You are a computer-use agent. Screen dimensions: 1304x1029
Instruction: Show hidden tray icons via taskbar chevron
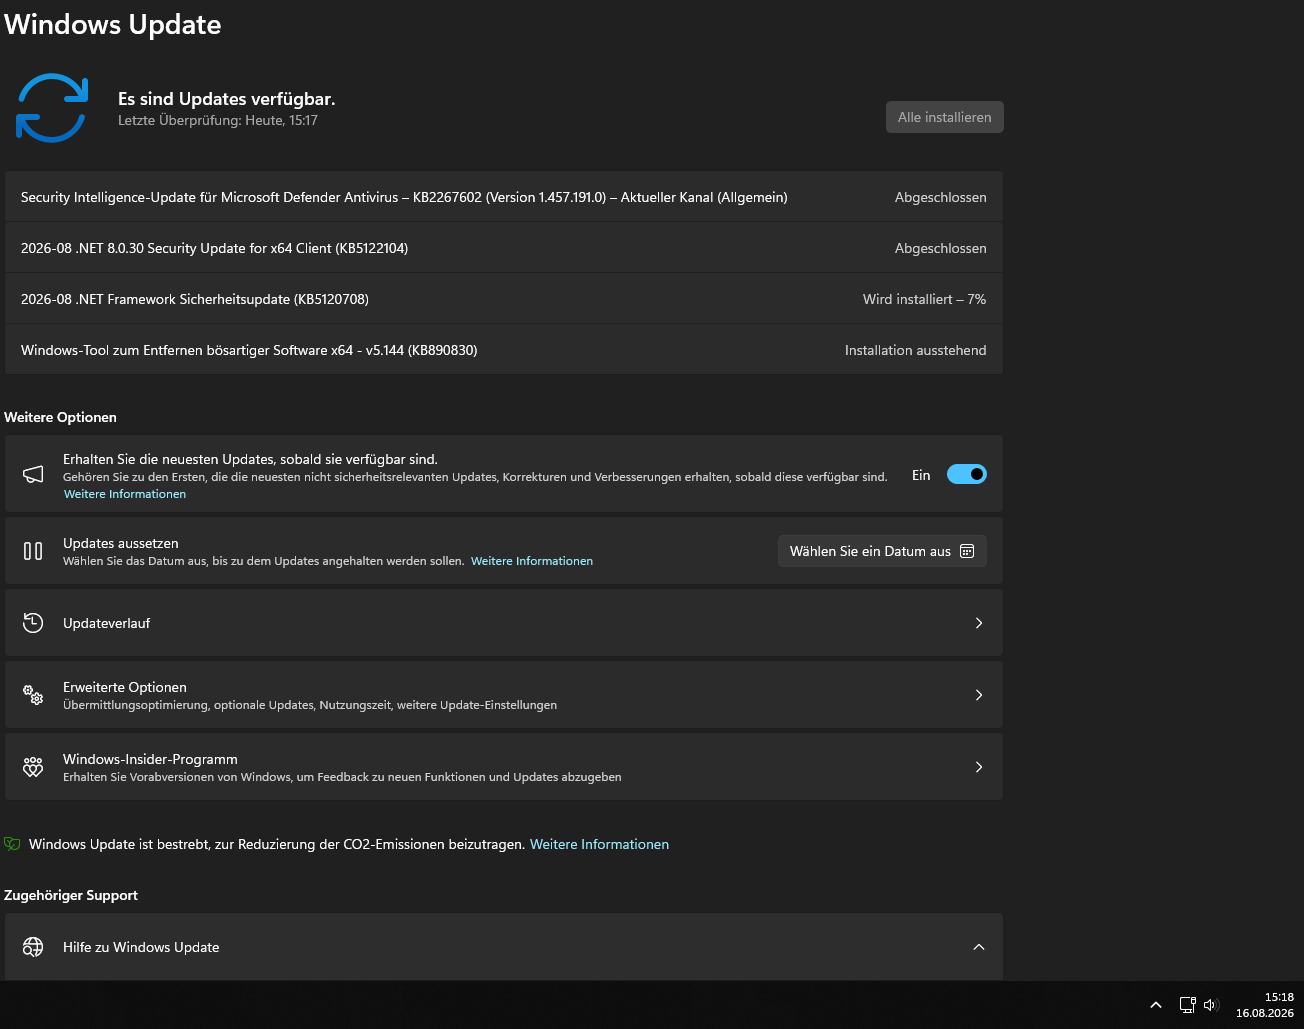click(1156, 1005)
